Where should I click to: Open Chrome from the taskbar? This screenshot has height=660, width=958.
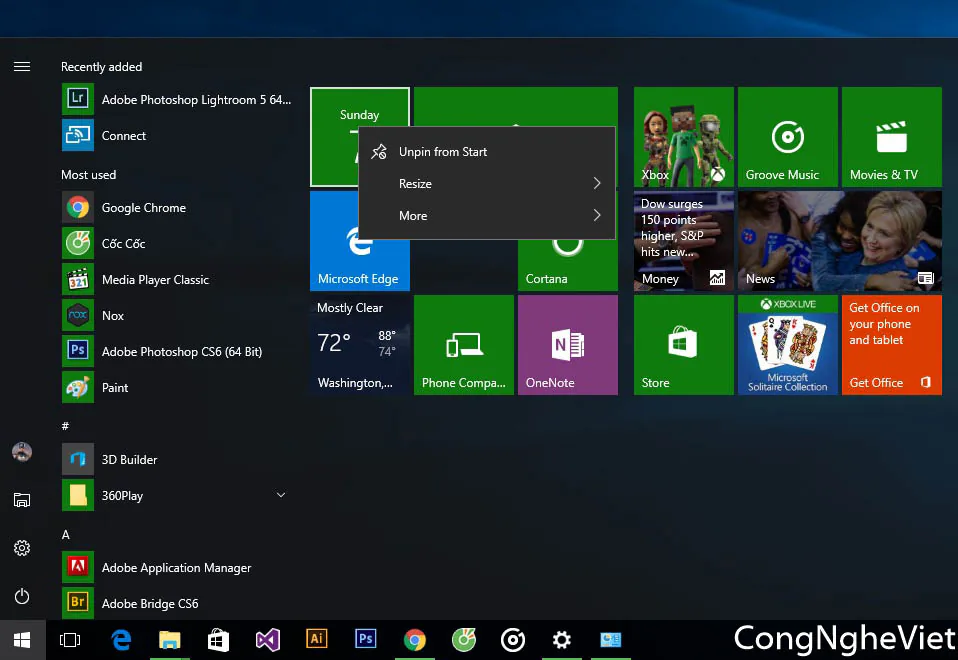[x=415, y=640]
